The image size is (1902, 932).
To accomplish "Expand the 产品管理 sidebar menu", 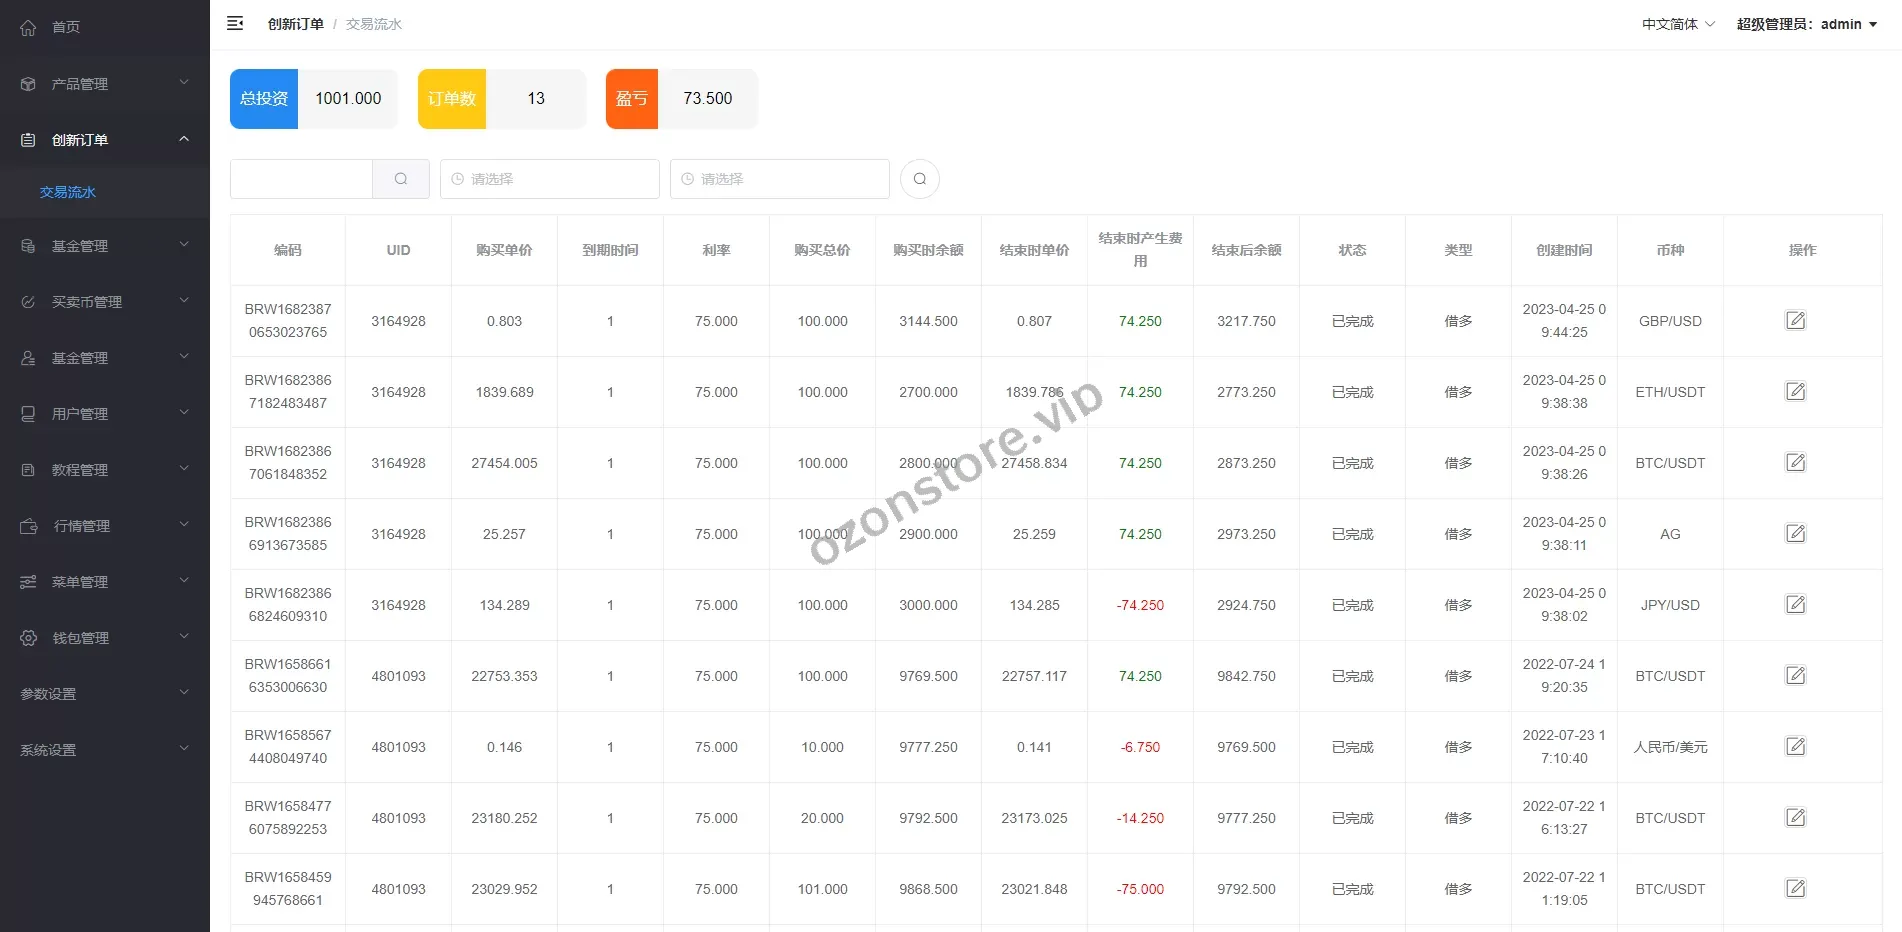I will tap(105, 84).
